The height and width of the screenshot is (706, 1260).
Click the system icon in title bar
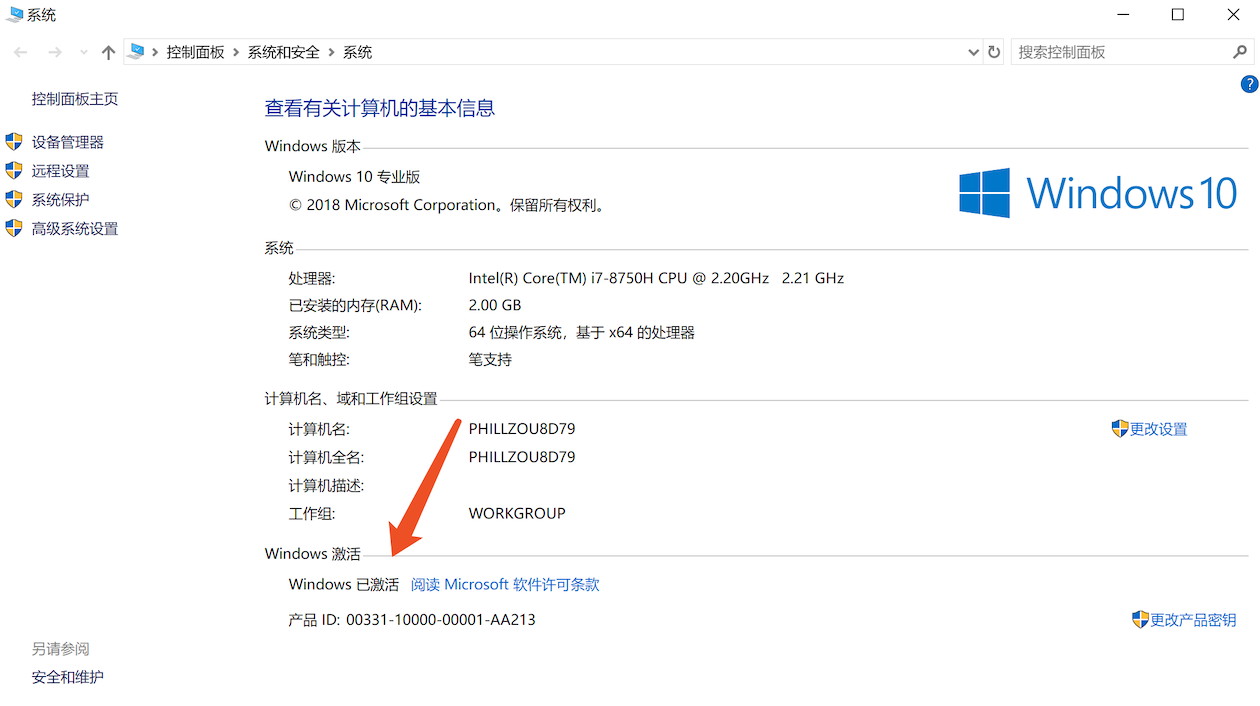(x=14, y=14)
